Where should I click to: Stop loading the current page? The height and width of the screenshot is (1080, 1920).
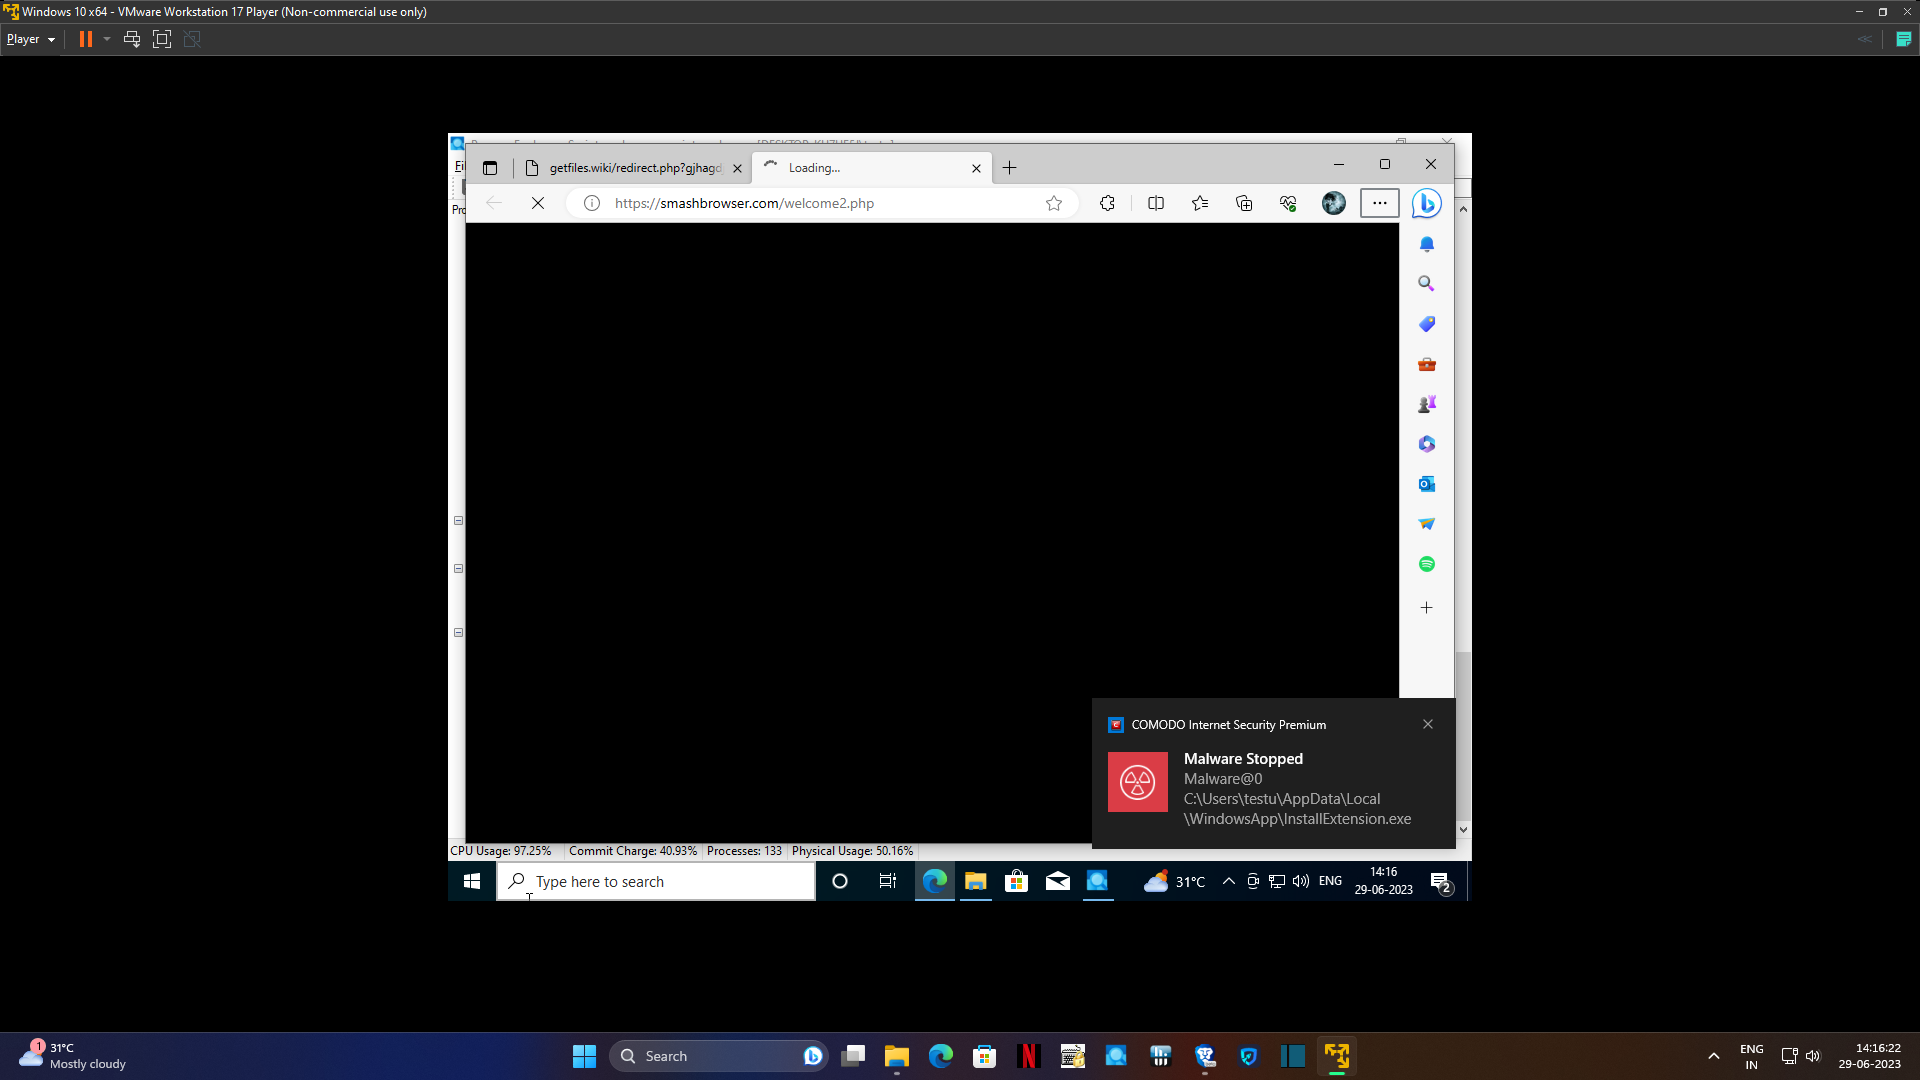538,203
